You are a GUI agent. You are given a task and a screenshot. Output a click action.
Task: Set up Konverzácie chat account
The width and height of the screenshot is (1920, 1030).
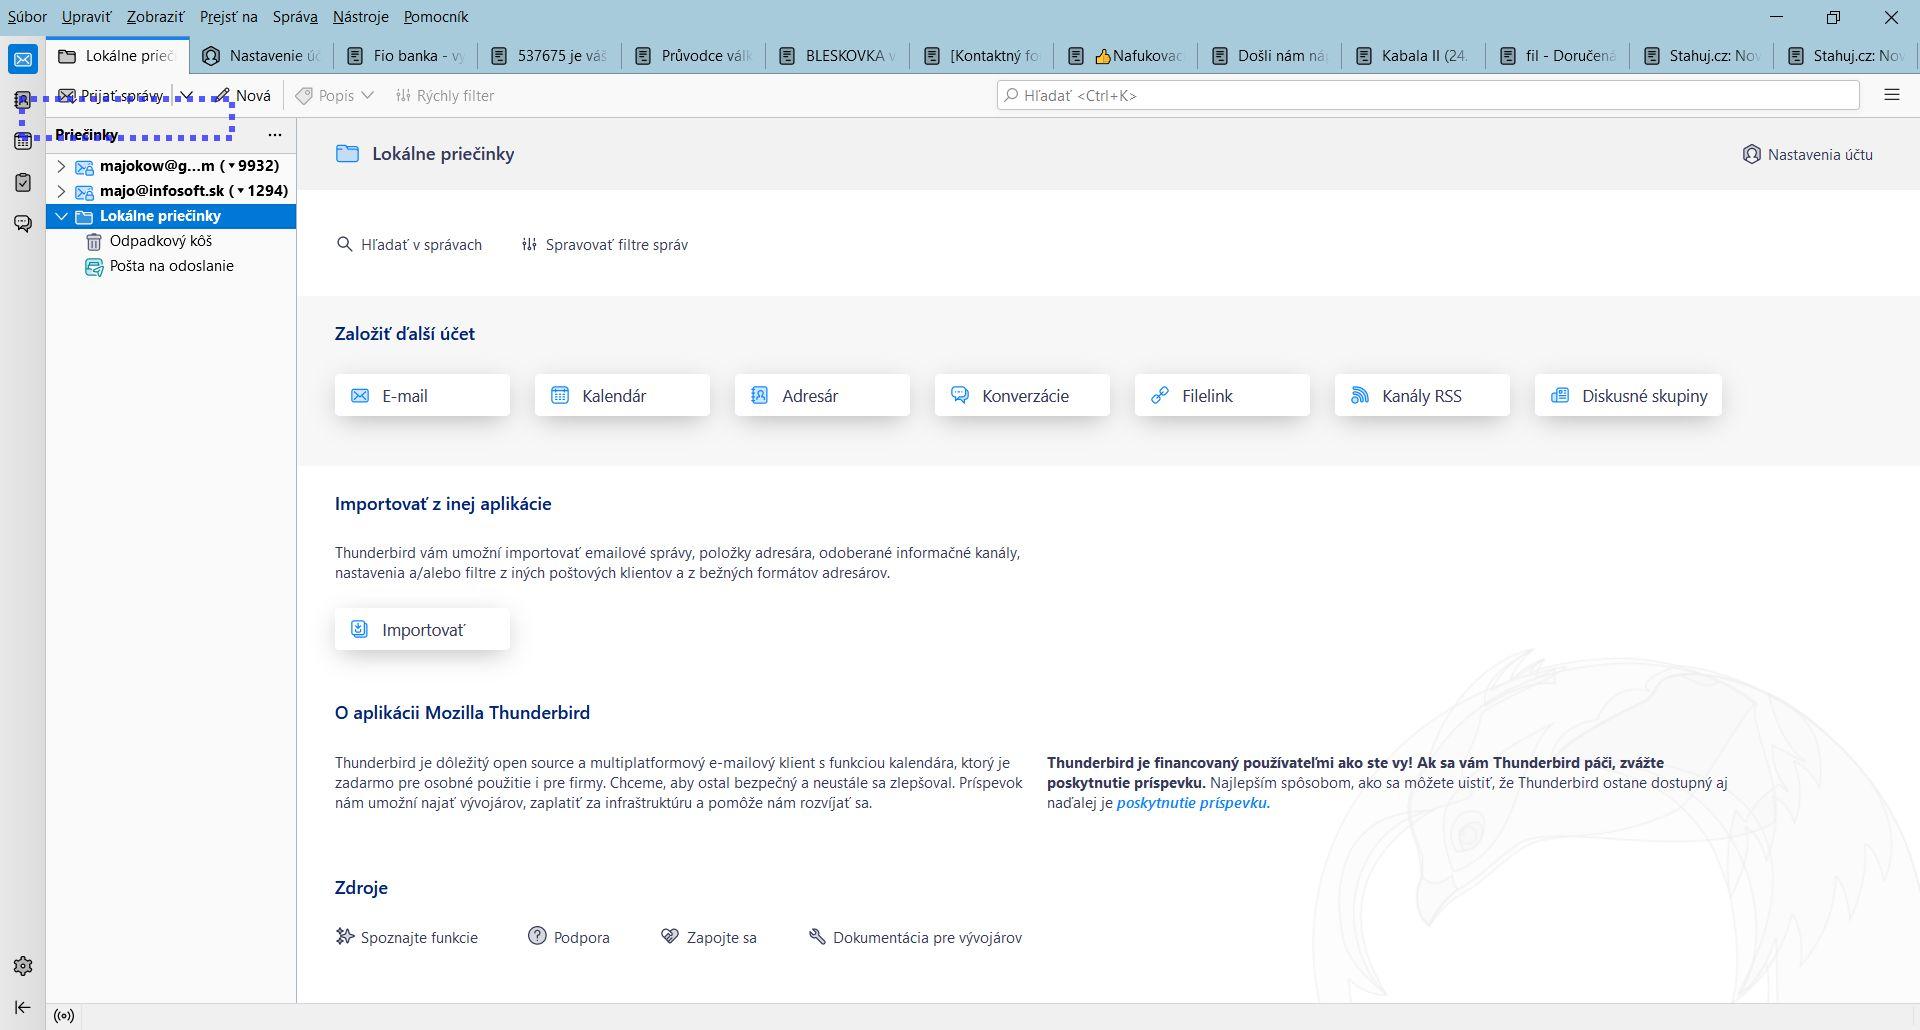[1022, 396]
